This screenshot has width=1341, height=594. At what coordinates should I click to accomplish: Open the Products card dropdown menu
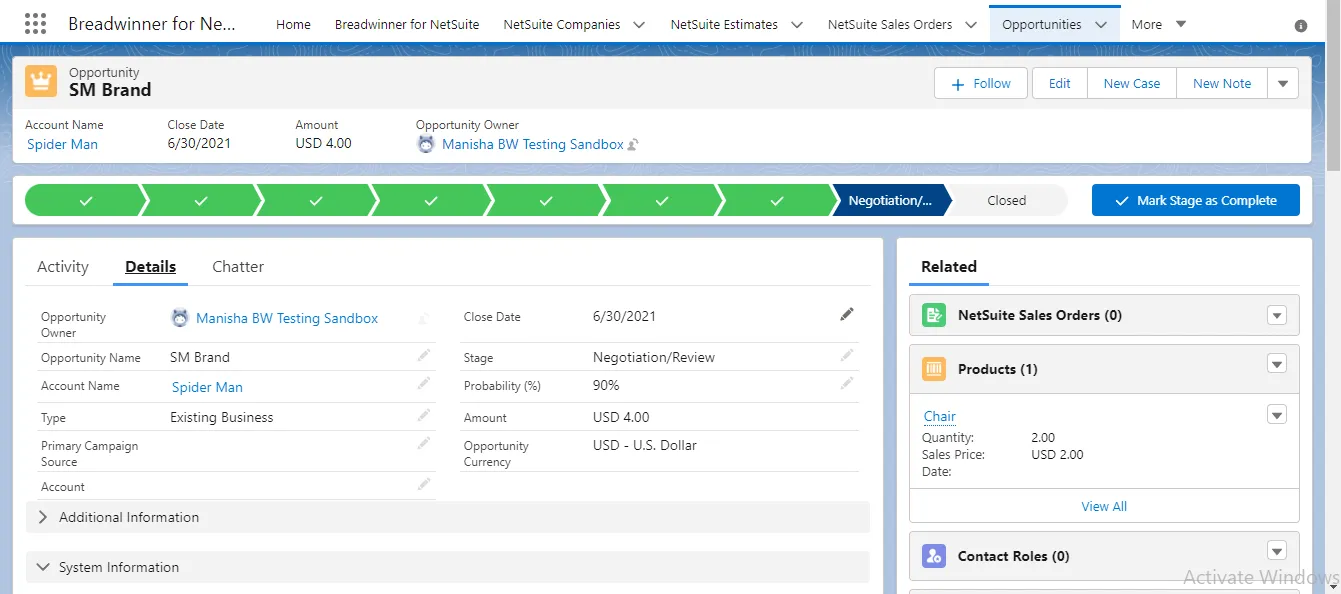click(1276, 364)
